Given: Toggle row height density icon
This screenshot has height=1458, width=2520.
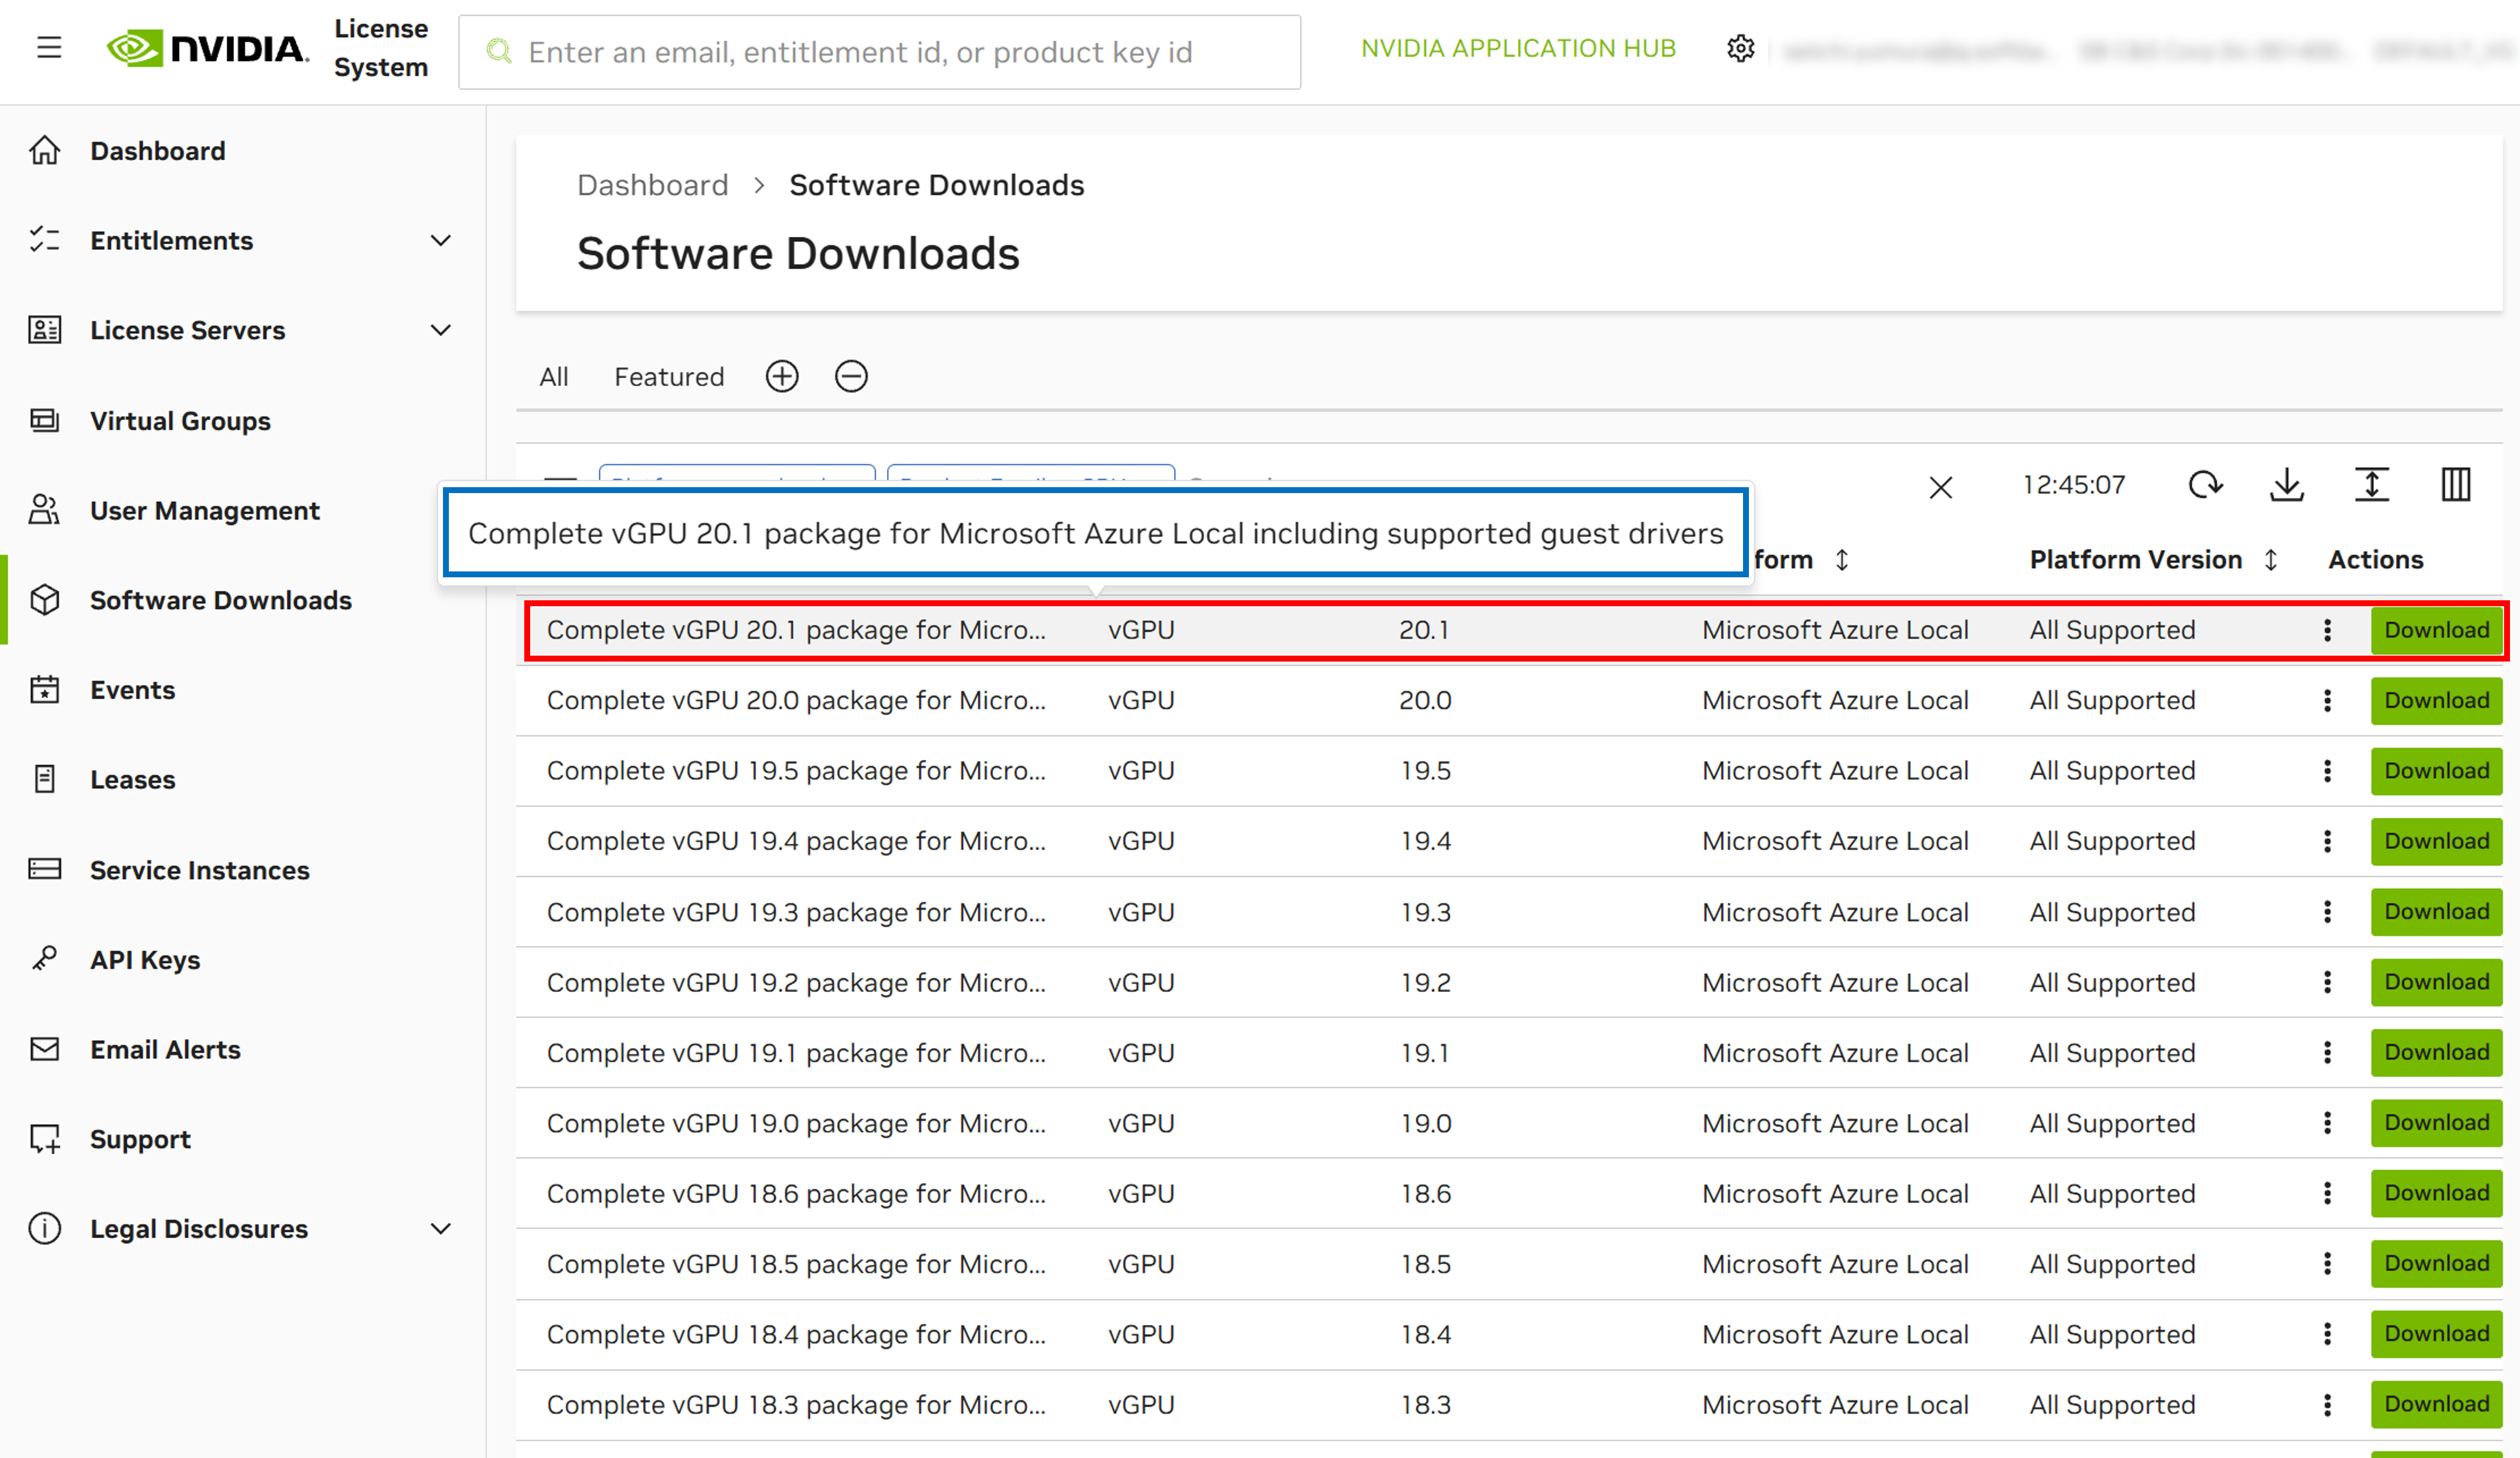Looking at the screenshot, I should pyautogui.click(x=2372, y=485).
